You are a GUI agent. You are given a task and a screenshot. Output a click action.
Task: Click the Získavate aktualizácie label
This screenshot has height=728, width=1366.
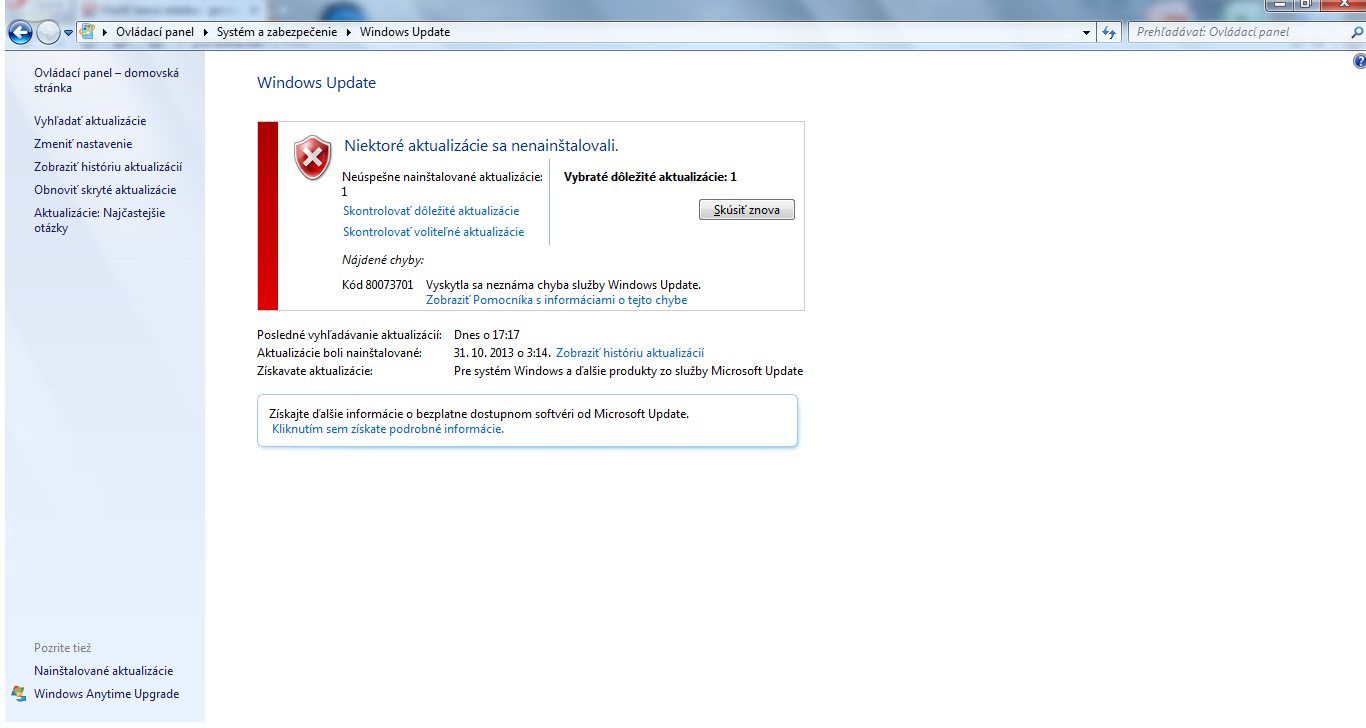(315, 371)
